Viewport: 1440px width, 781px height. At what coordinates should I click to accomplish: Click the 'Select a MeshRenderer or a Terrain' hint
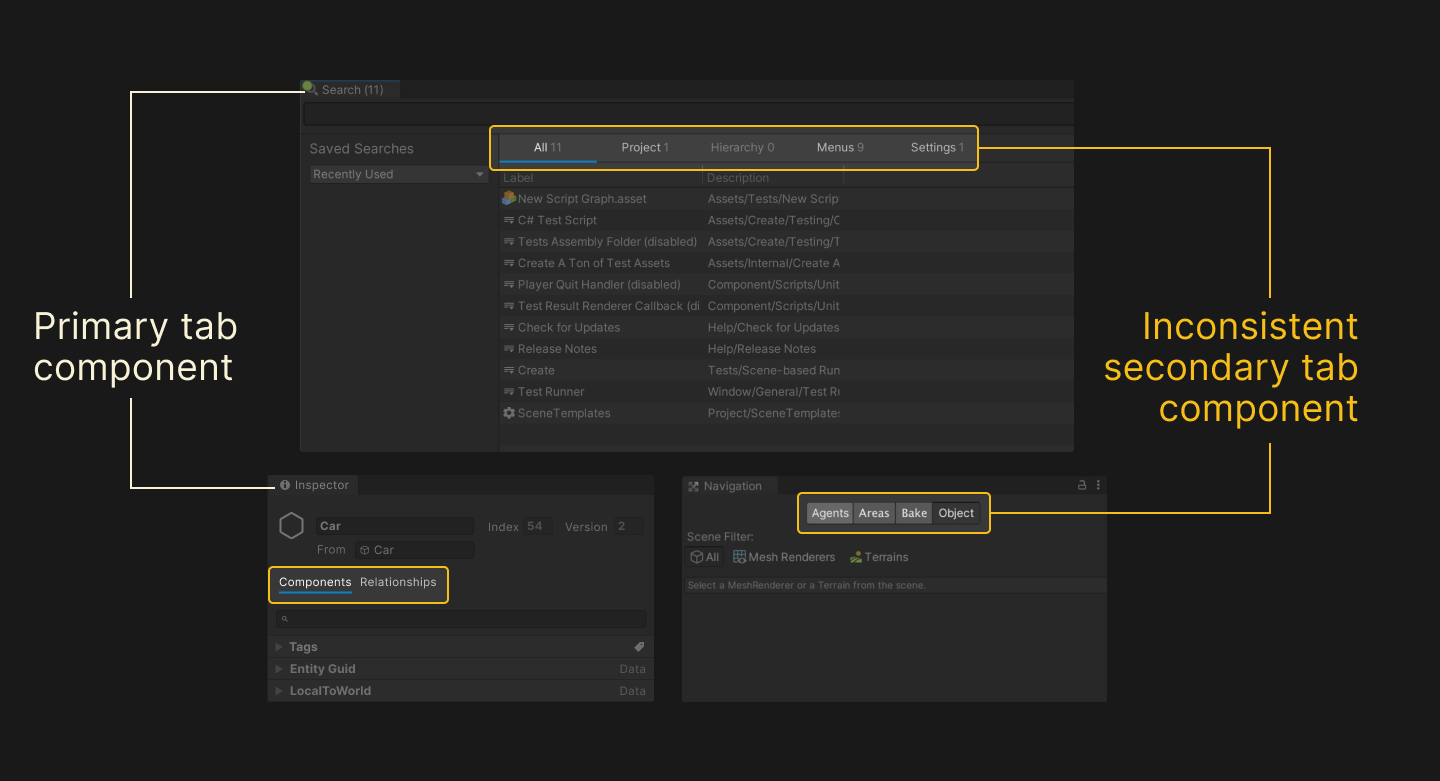coord(806,585)
